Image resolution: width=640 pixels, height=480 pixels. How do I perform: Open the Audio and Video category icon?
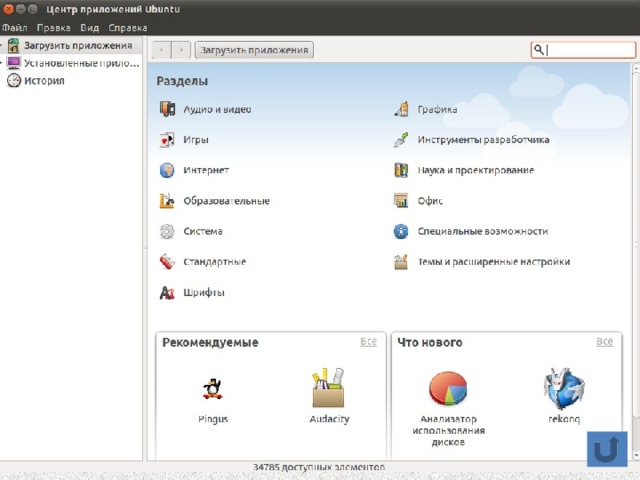point(167,109)
